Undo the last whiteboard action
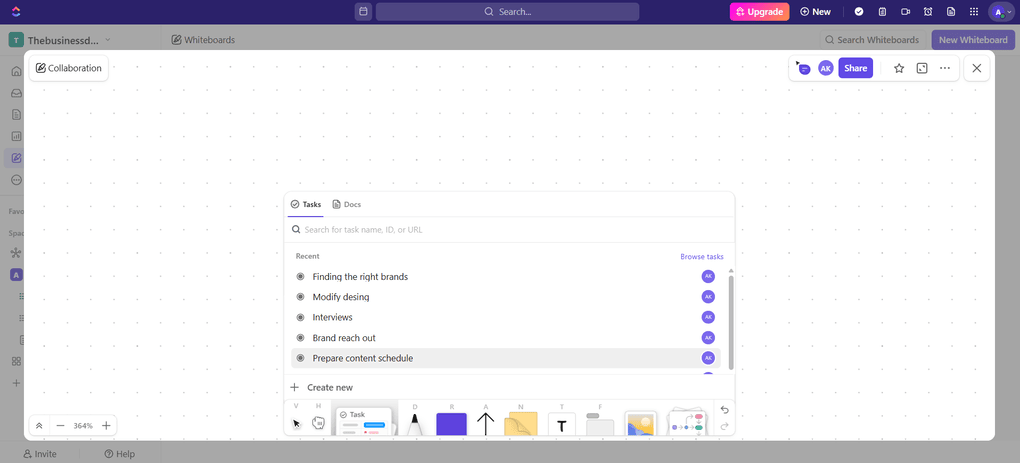Screen dimensions: 1020x463 pyautogui.click(x=725, y=410)
